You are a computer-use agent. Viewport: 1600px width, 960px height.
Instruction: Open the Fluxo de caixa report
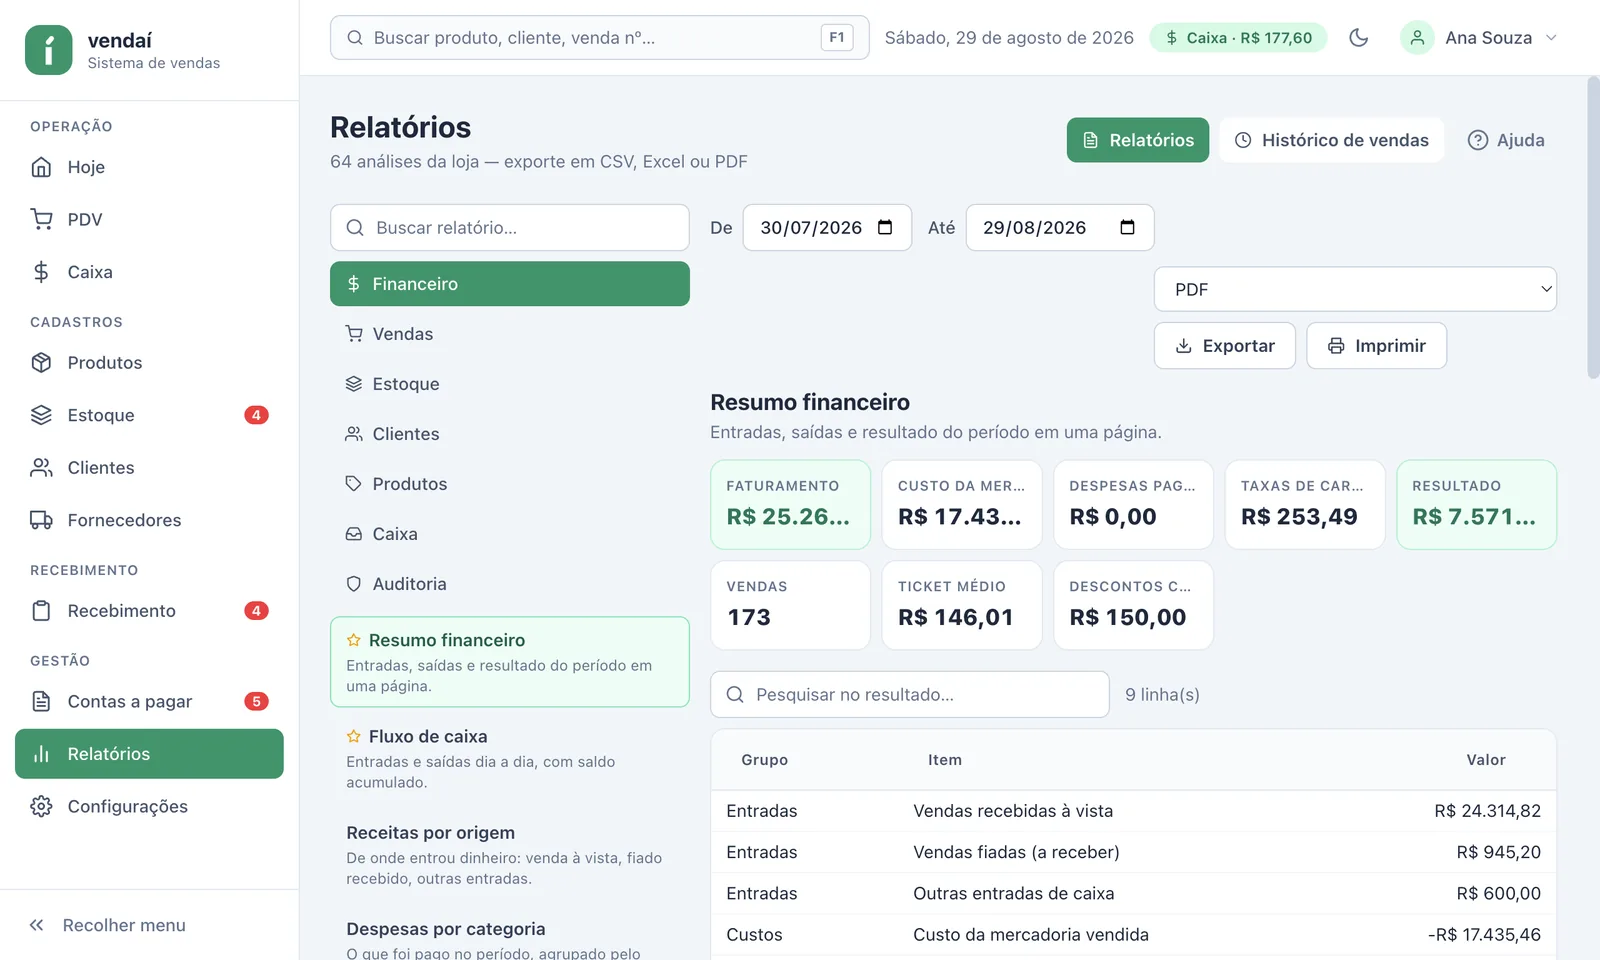pos(510,758)
